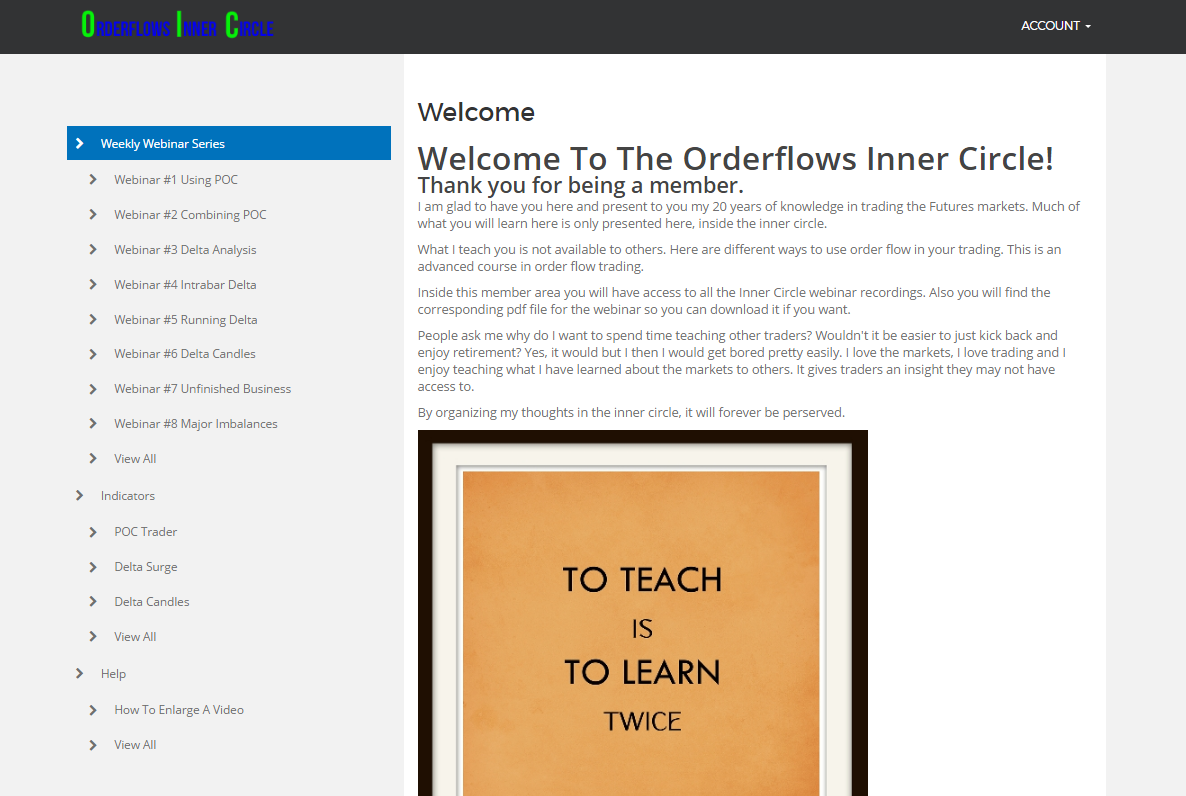1186x796 pixels.
Task: Click the chevron icon beside POC Trader
Action: [x=93, y=532]
